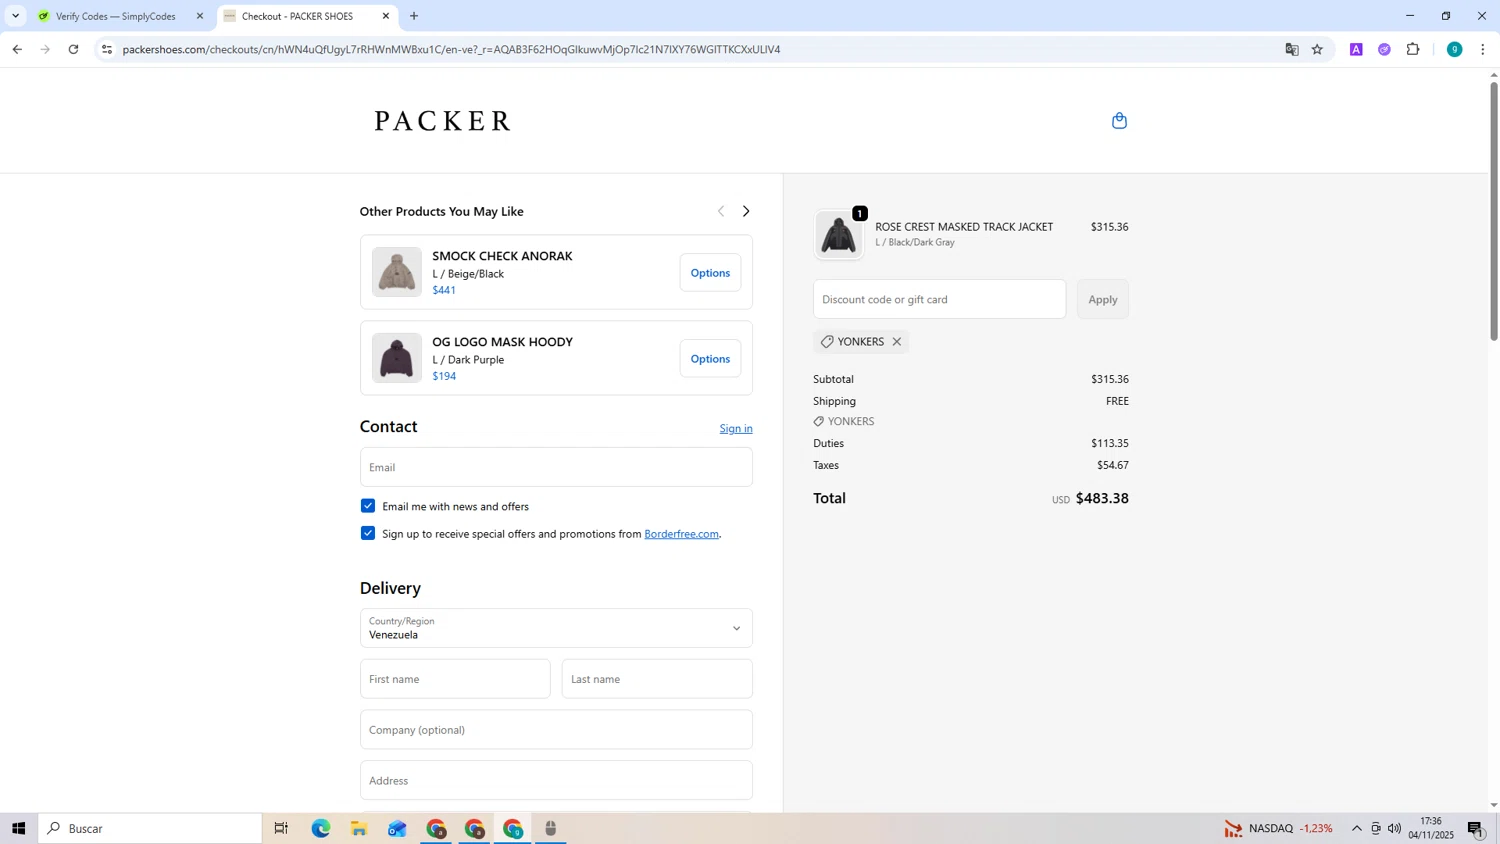Screen dimensions: 1500x844
Task: Close the Checkout PACKER SHOES tab
Action: pyautogui.click(x=386, y=16)
